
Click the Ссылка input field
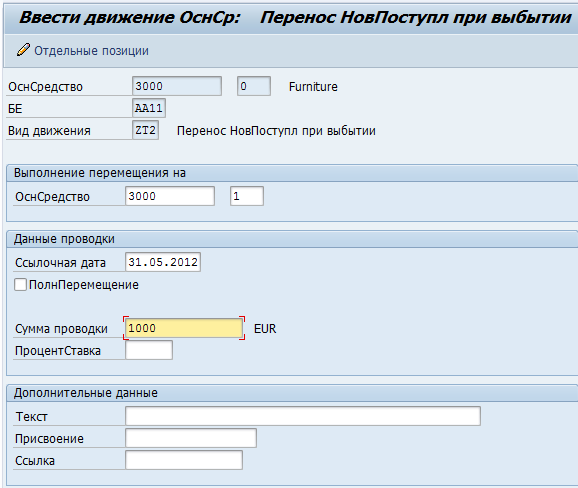point(184,460)
